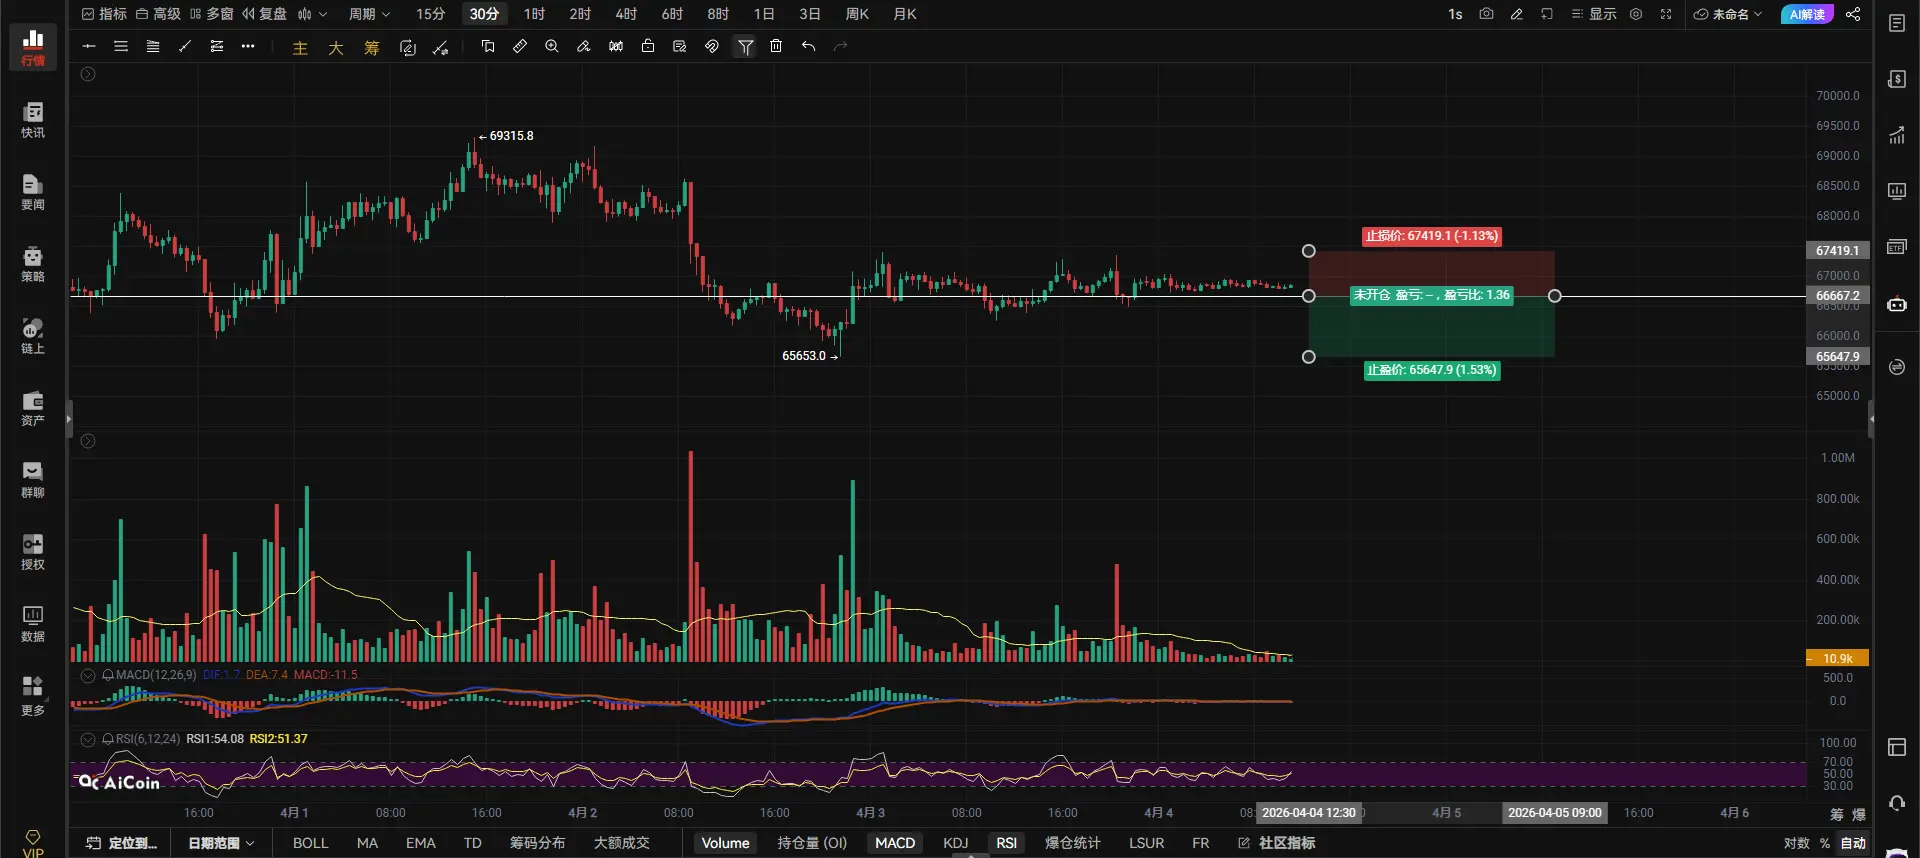Open the ruler measure tool

(x=520, y=46)
